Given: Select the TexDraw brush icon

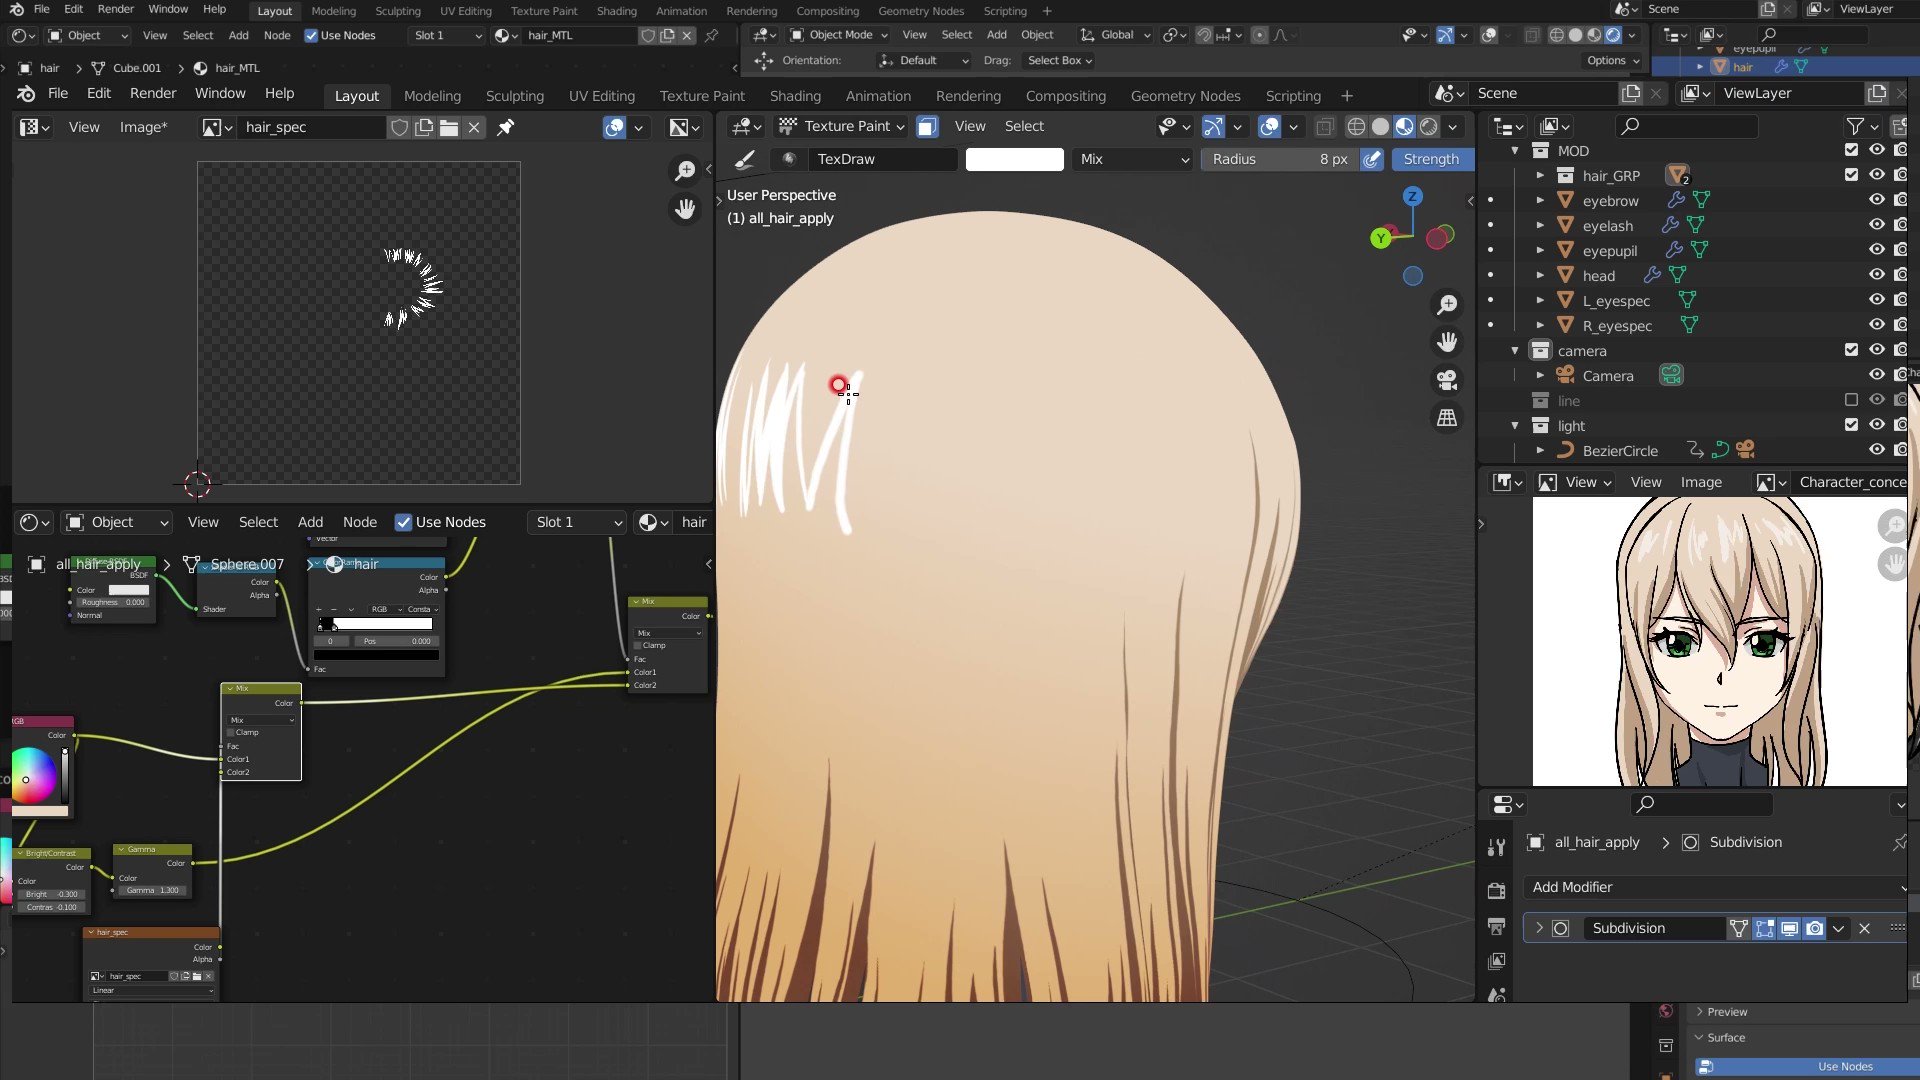Looking at the screenshot, I should click(790, 159).
